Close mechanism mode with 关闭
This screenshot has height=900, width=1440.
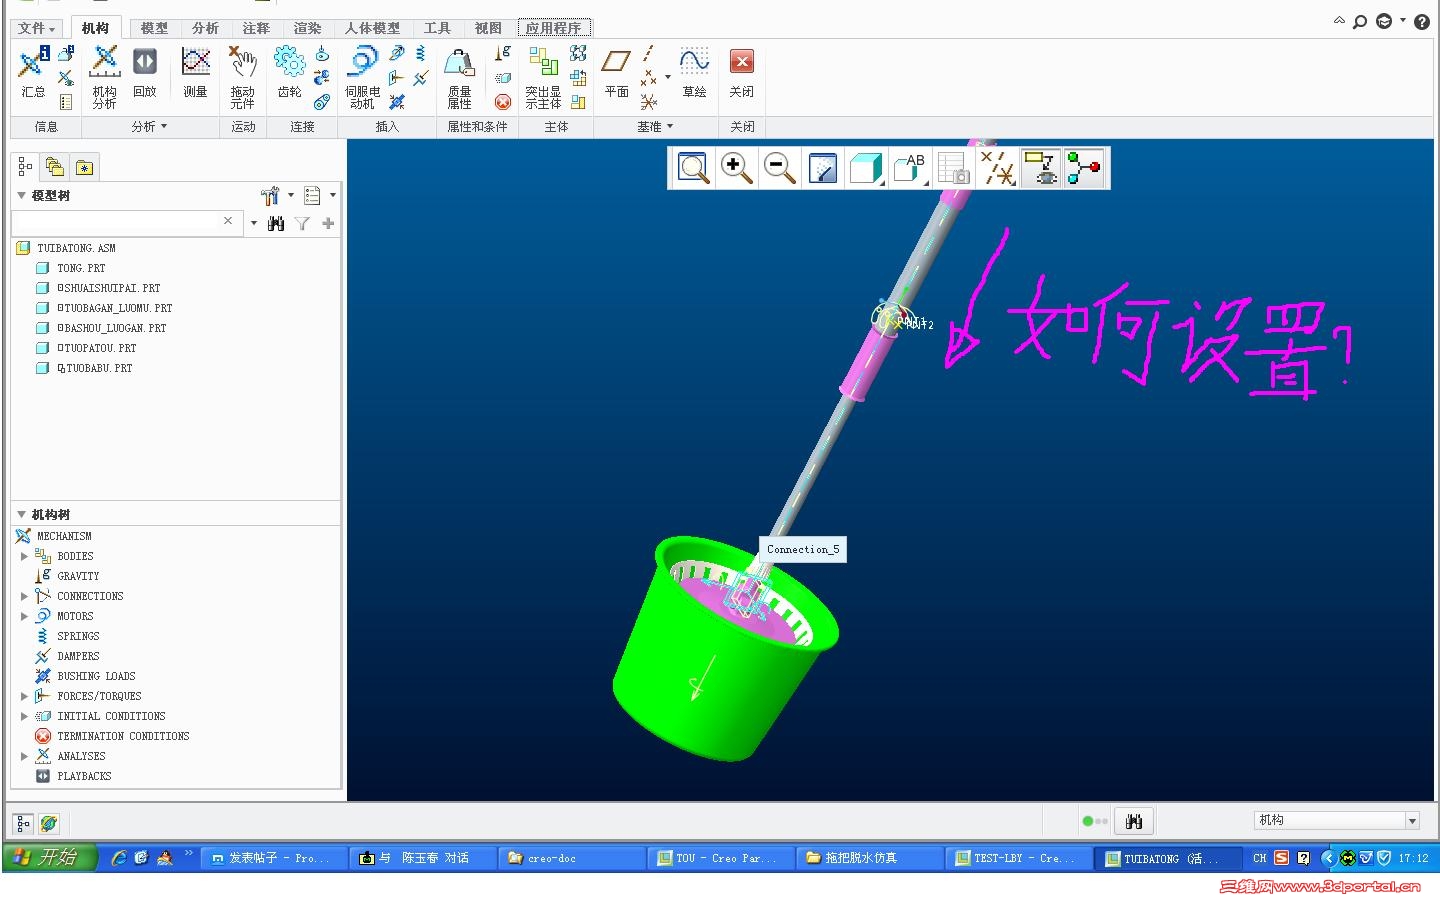[x=741, y=73]
